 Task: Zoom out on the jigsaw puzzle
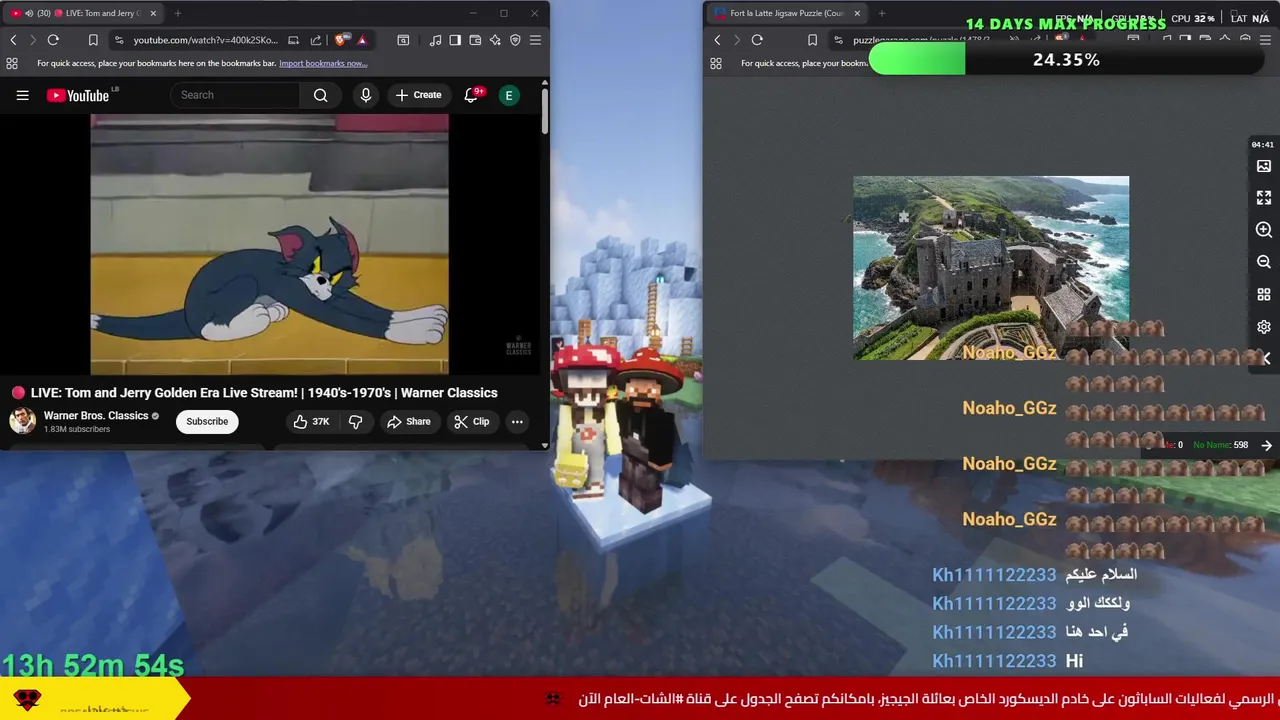[x=1264, y=262]
